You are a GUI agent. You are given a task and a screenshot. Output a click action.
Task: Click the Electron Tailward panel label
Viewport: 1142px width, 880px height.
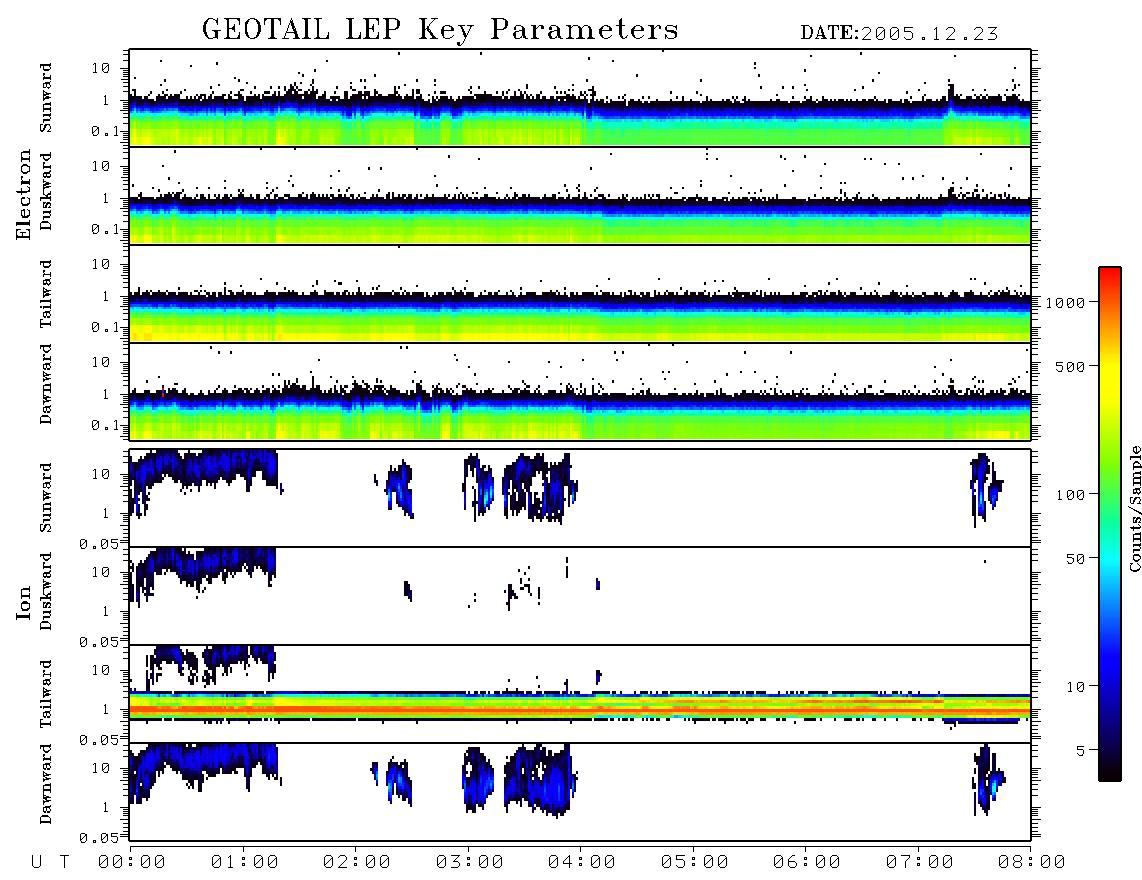coord(46,294)
